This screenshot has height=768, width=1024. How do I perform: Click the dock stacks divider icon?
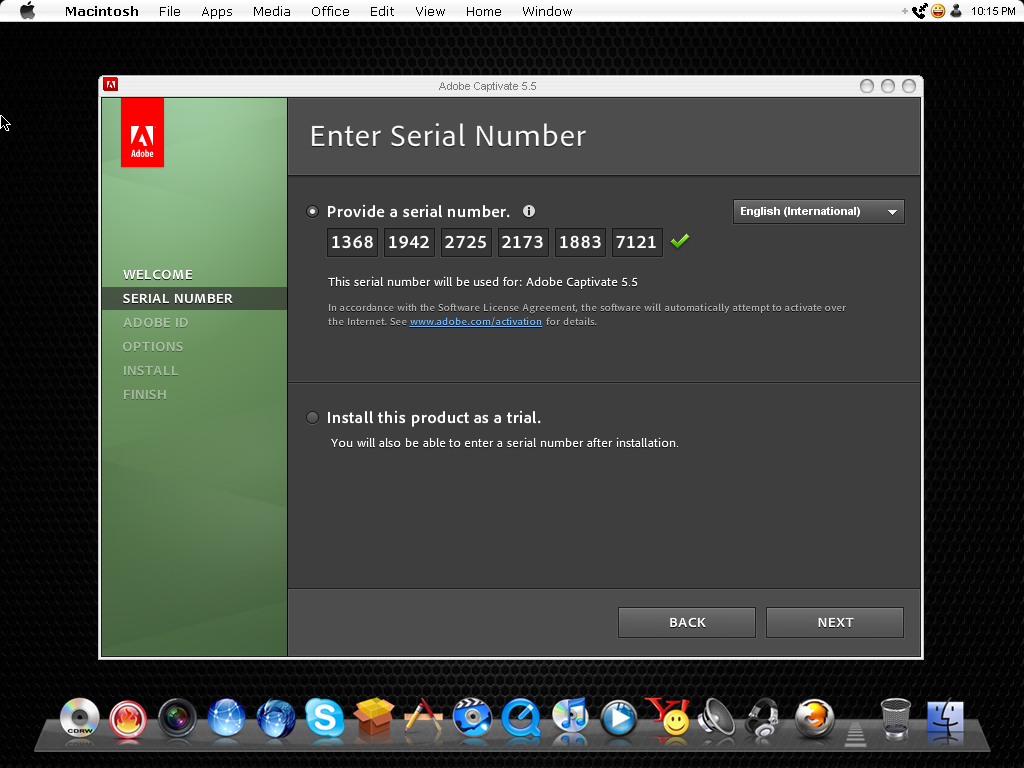point(856,735)
